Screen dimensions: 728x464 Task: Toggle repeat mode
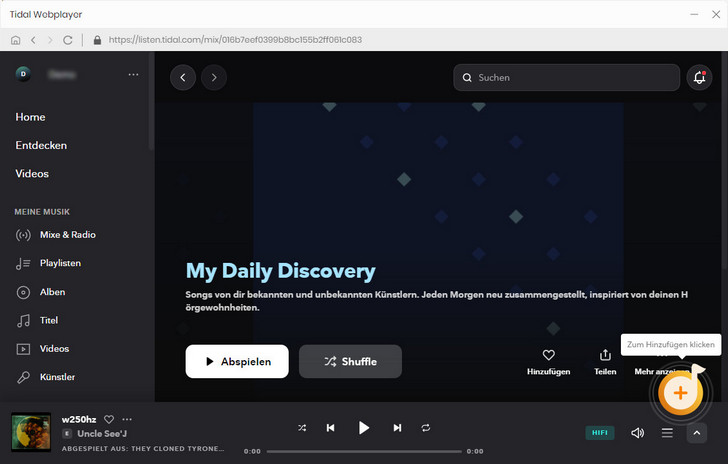426,428
